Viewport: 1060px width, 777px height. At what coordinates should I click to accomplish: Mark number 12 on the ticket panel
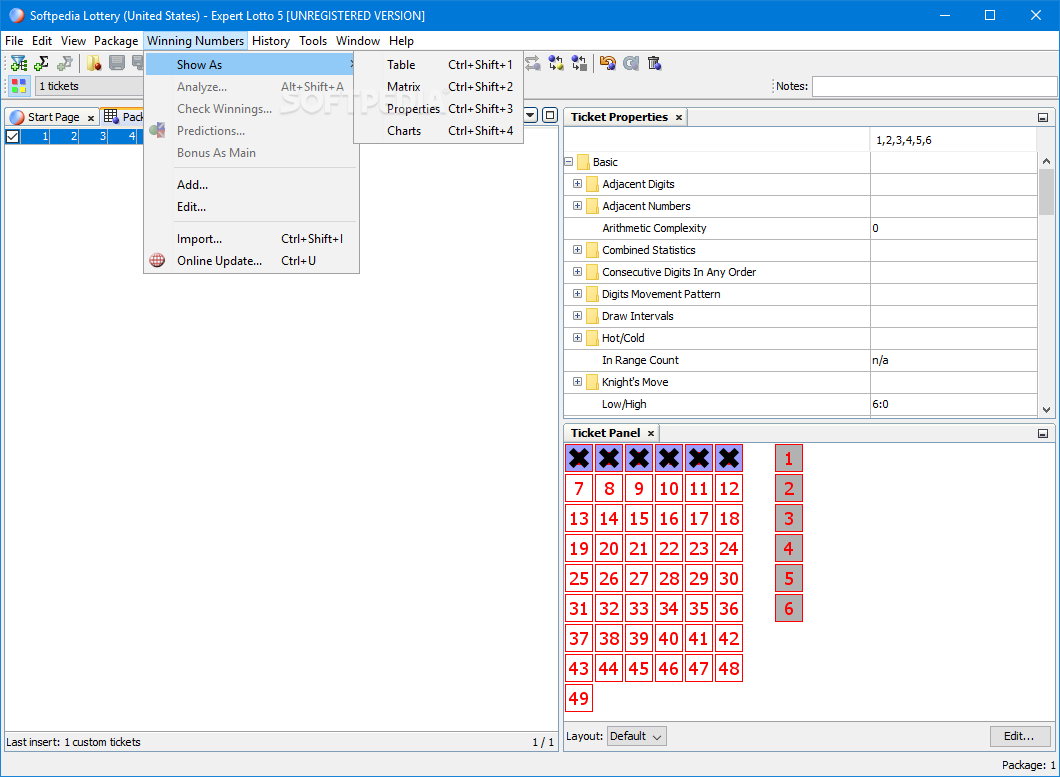(729, 488)
